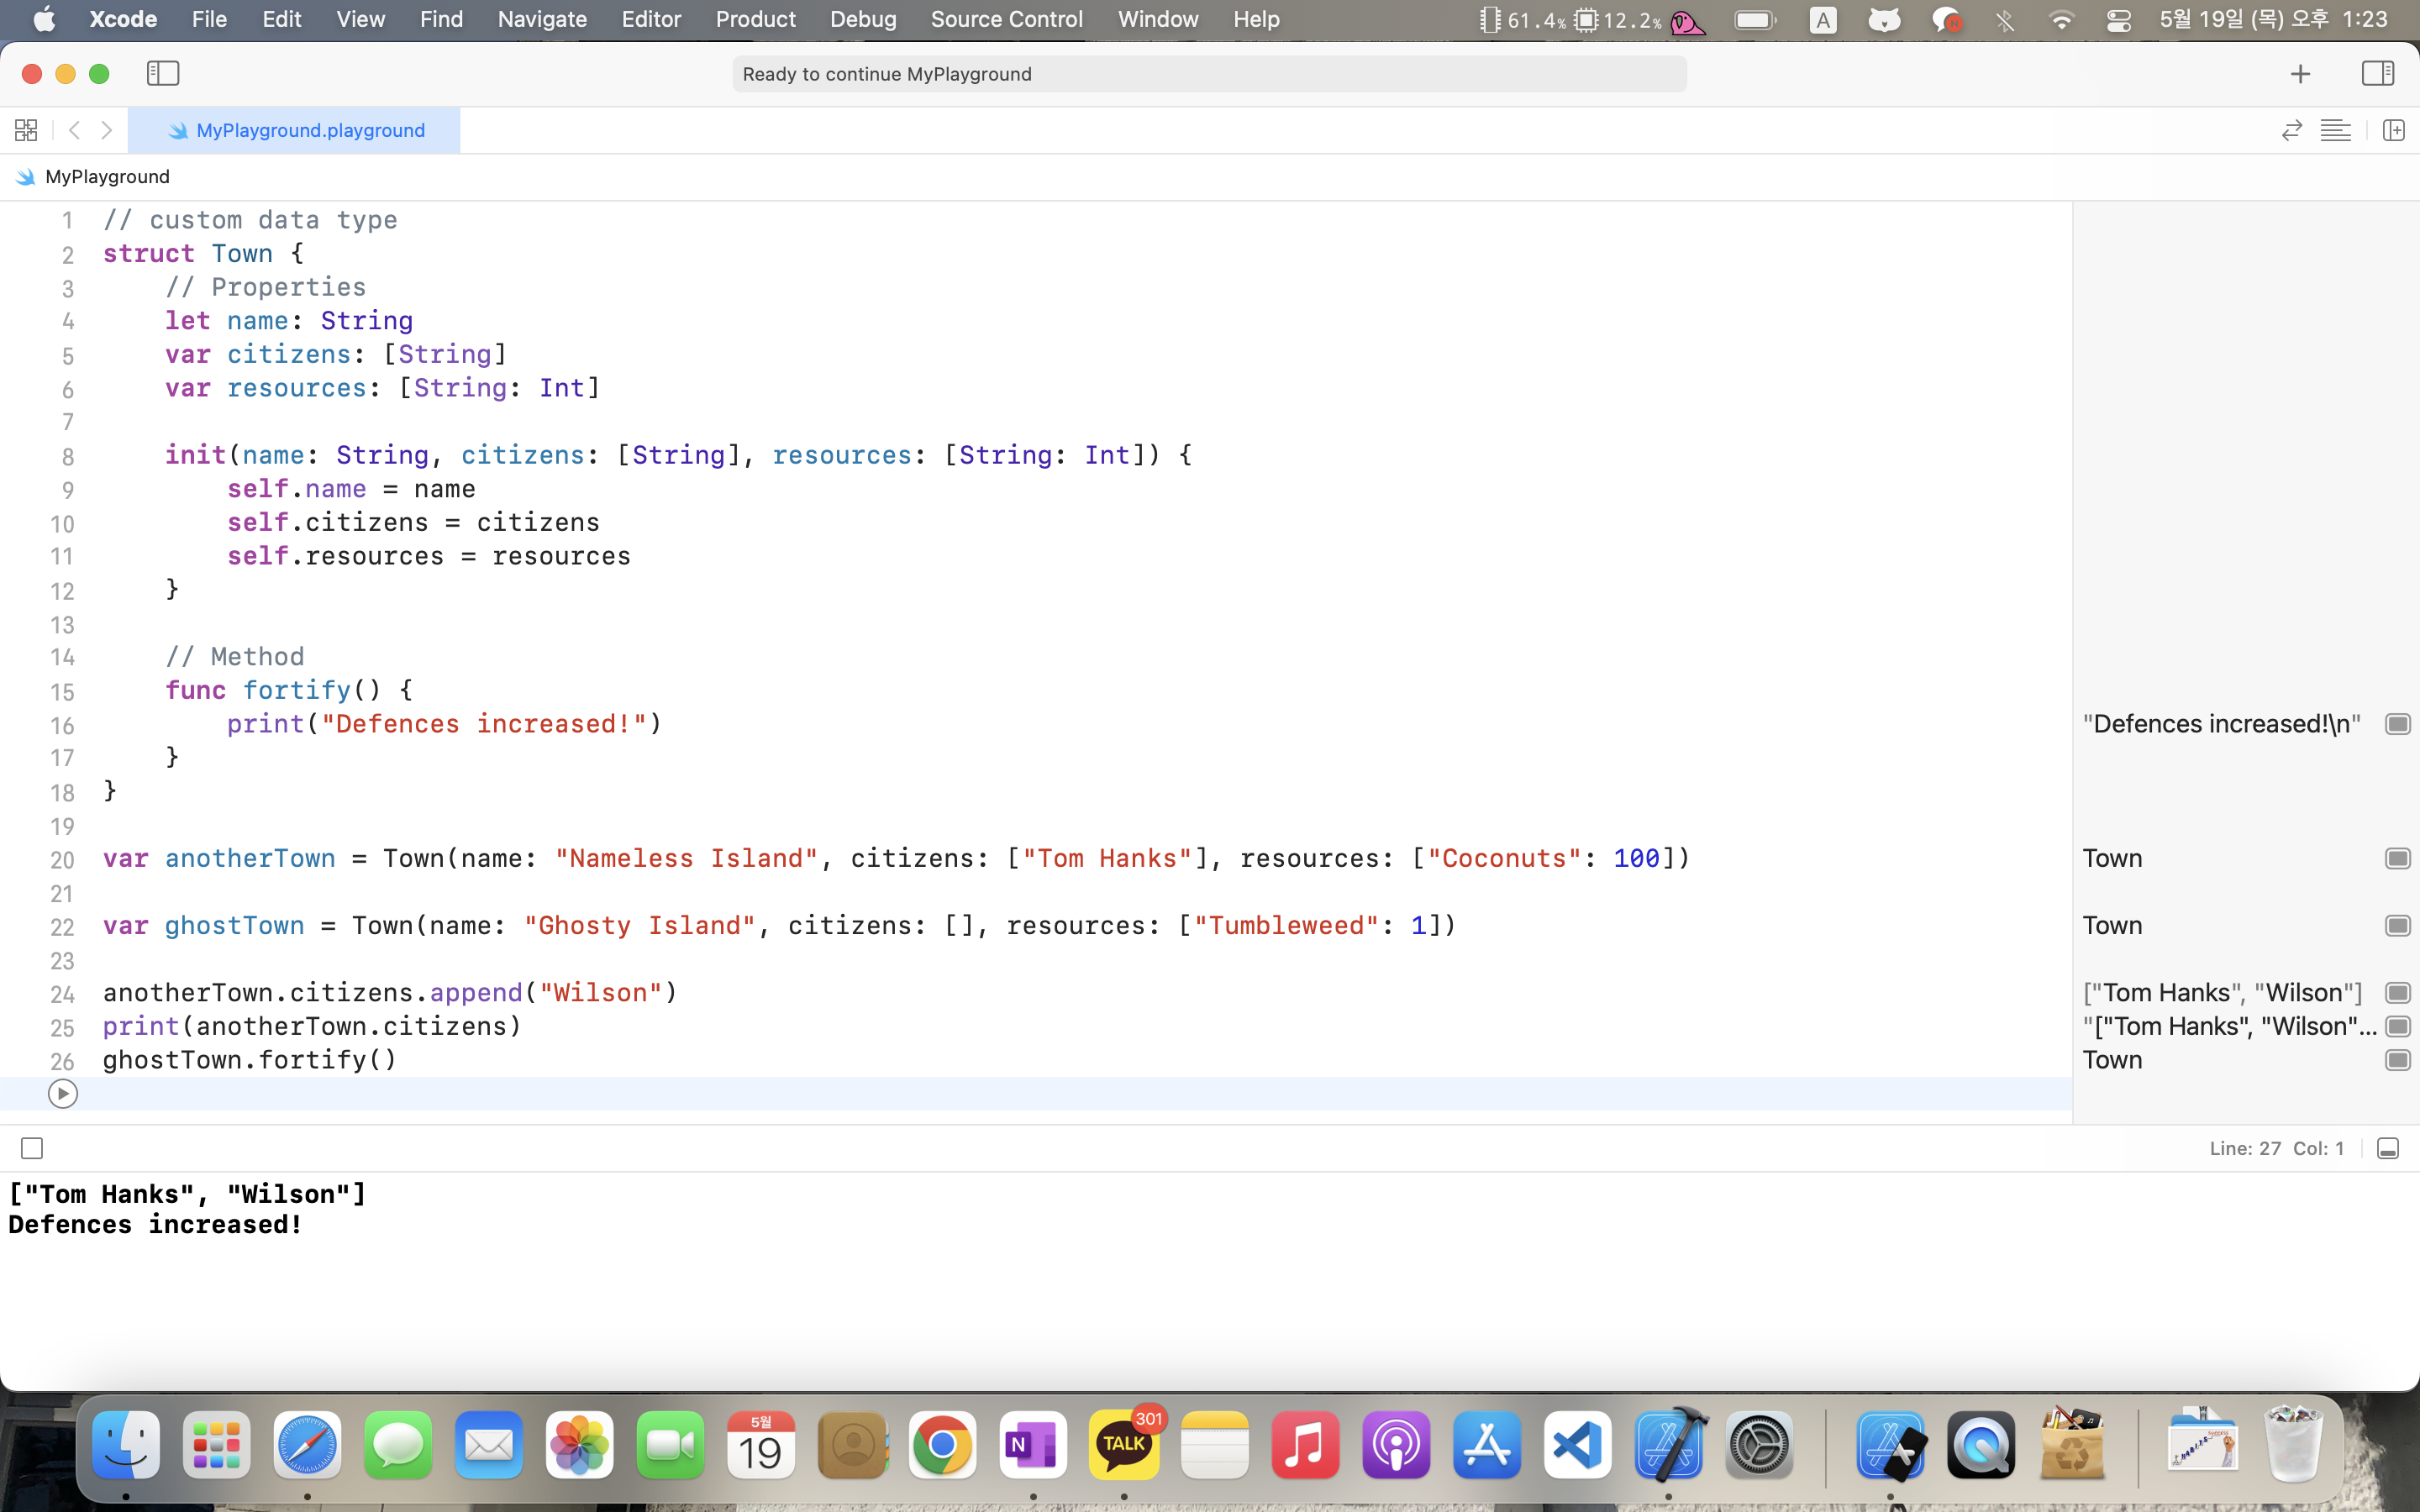Run the playground with the play button
The image size is (2420, 1512).
tap(62, 1094)
